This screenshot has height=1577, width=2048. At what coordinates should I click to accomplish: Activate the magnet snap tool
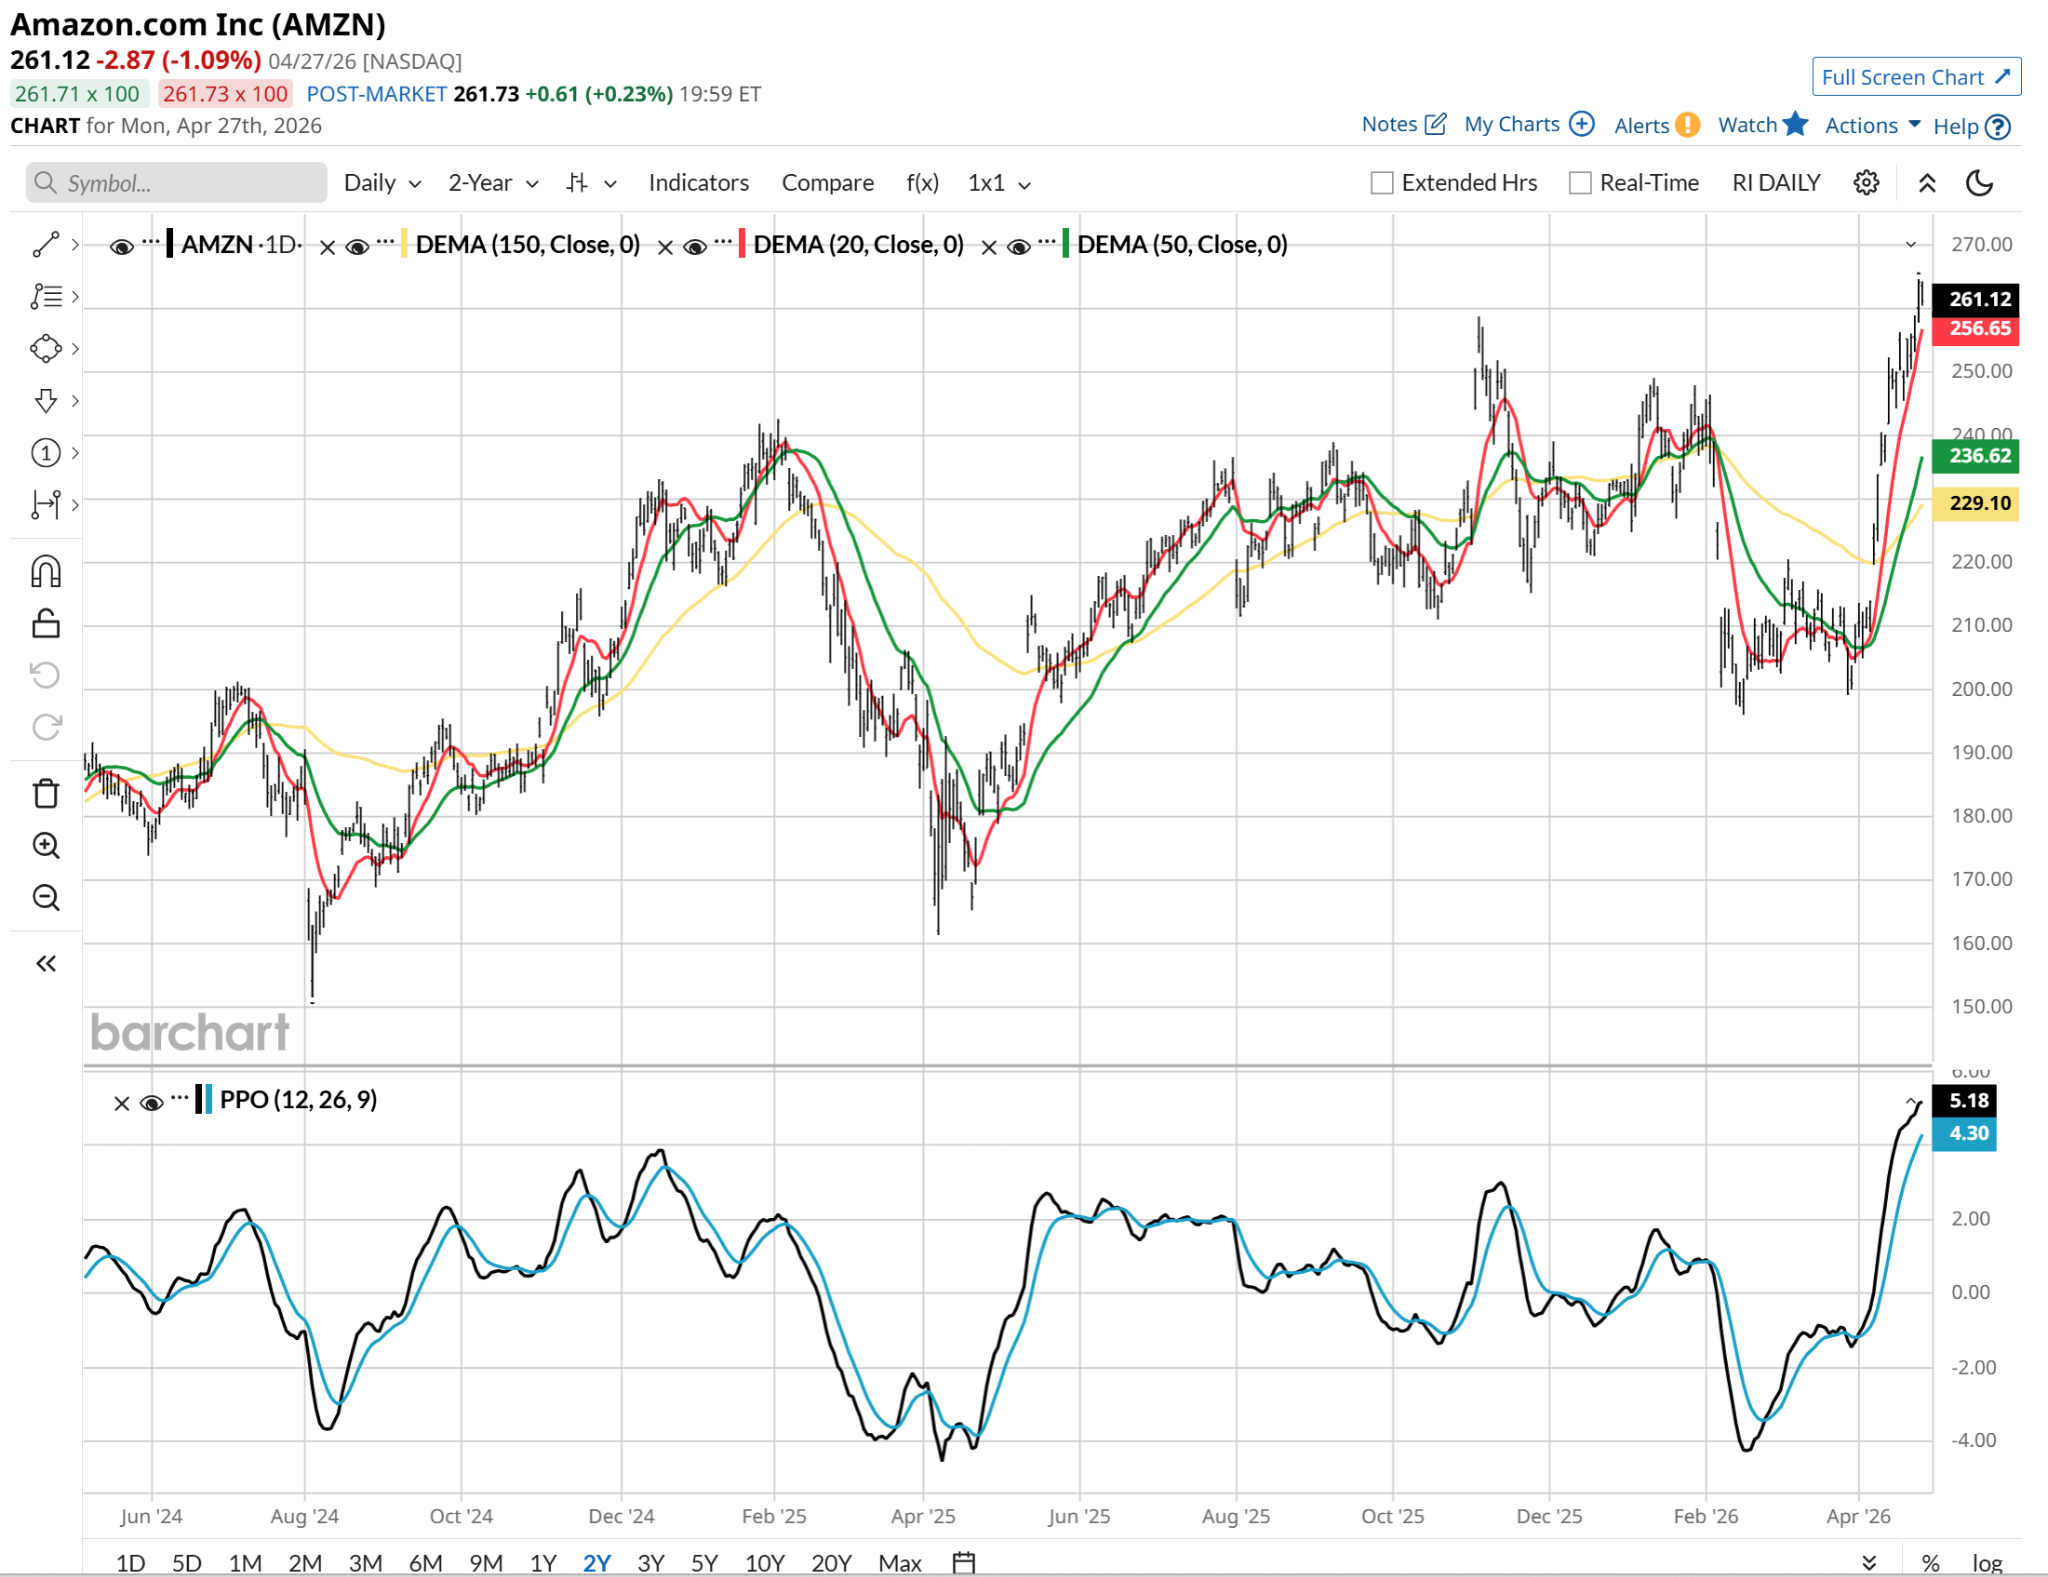[46, 571]
